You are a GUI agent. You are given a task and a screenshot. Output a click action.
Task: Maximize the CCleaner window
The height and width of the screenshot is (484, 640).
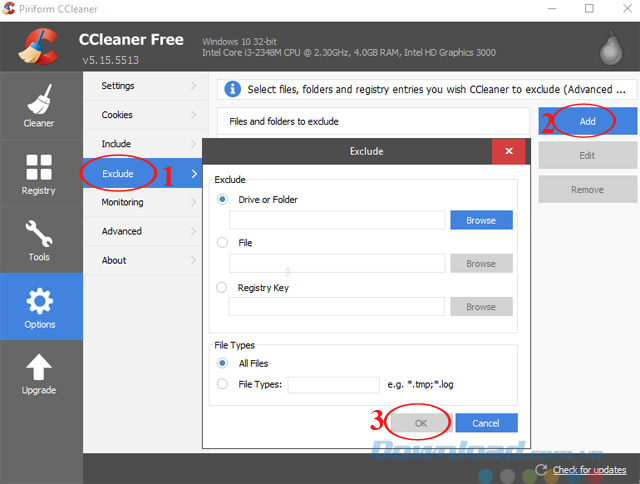[x=589, y=9]
